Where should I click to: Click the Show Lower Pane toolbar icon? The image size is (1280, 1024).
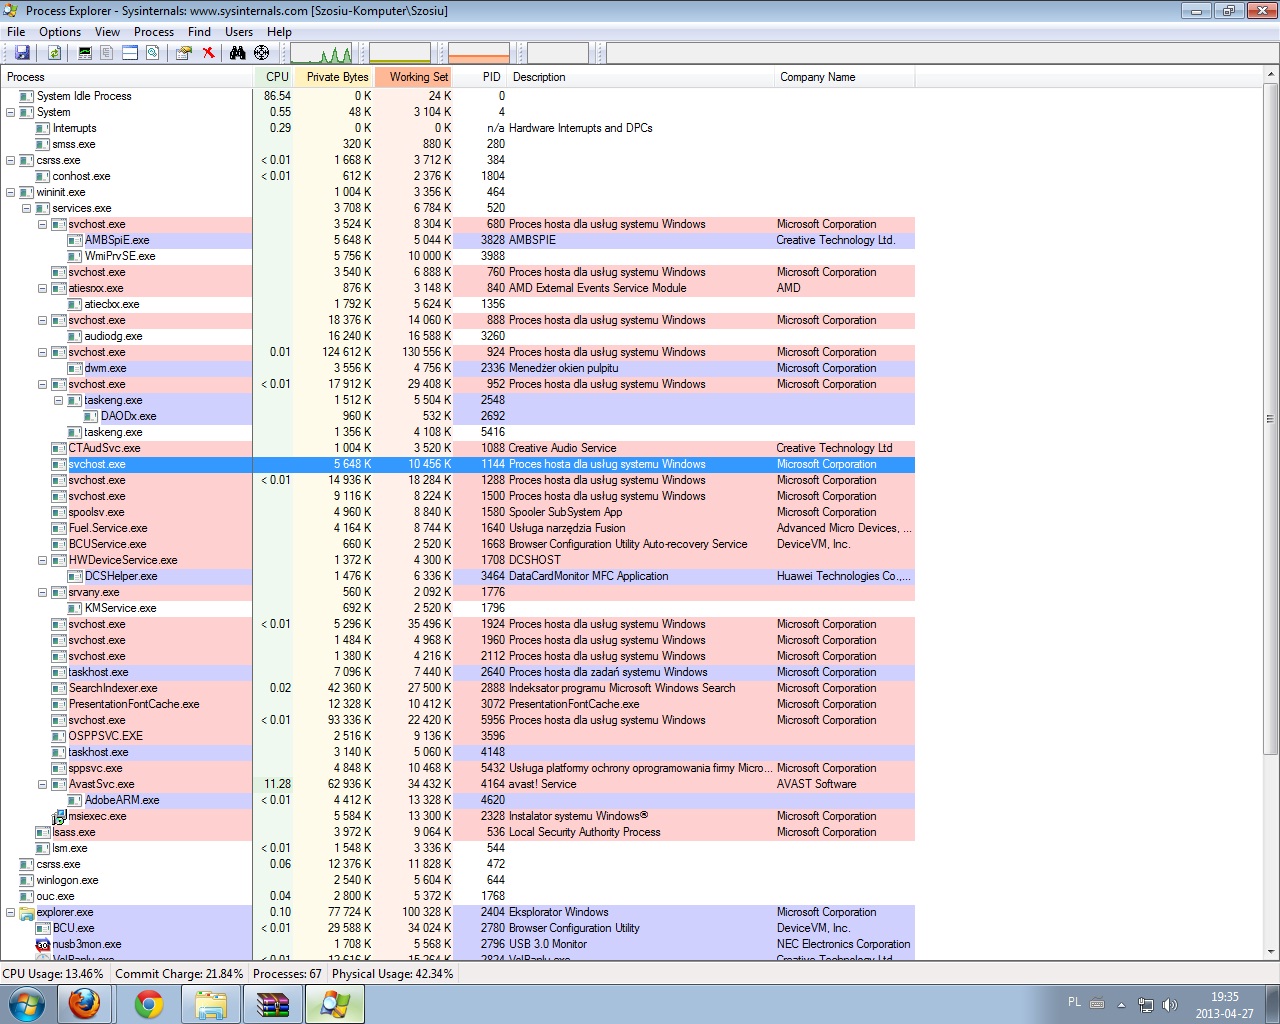(130, 53)
